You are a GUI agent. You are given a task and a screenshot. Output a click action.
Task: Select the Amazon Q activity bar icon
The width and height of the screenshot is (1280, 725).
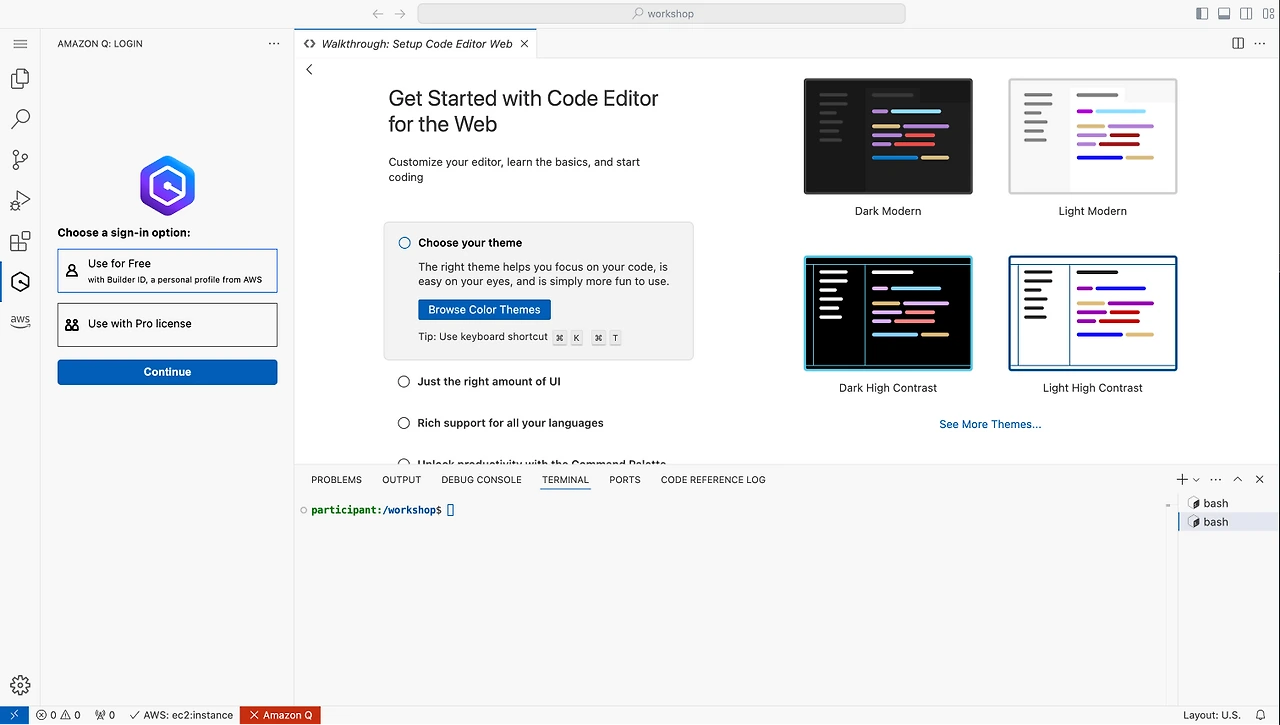click(x=20, y=282)
